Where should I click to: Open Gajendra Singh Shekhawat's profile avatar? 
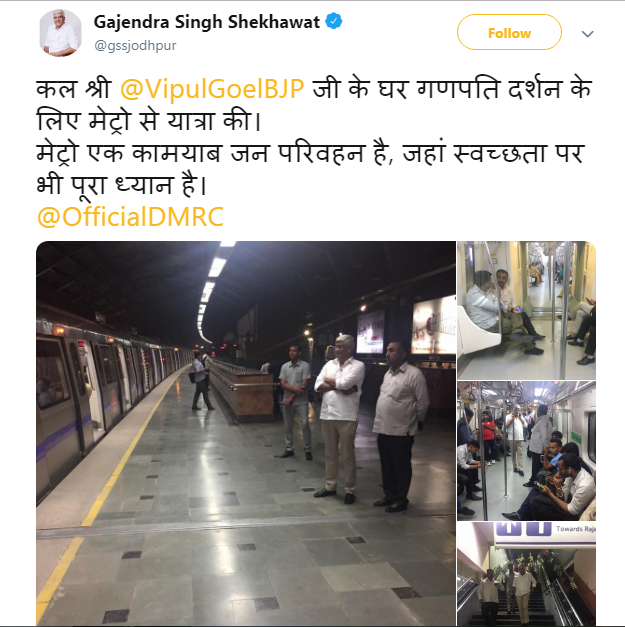tap(60, 33)
